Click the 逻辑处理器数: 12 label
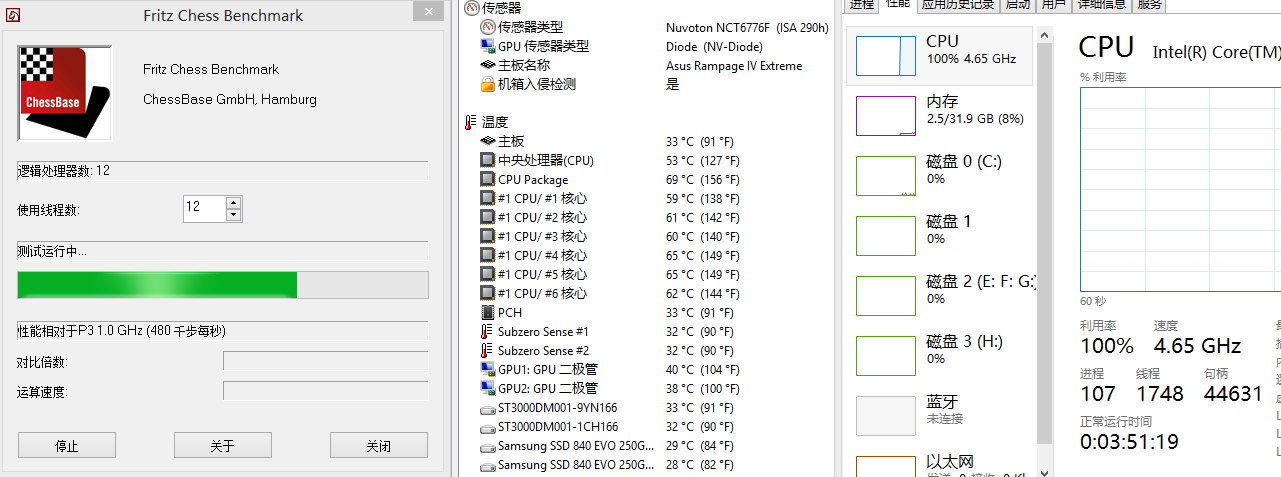Image resolution: width=1281 pixels, height=477 pixels. coord(64,171)
